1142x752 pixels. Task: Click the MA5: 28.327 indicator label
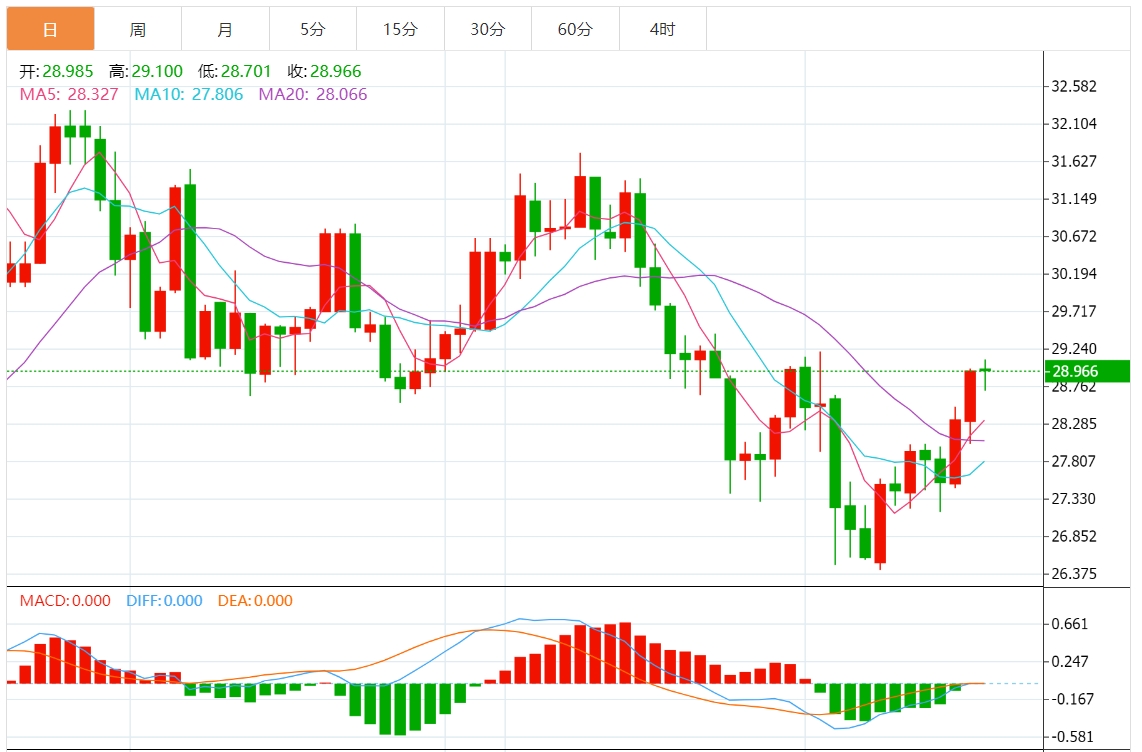coord(68,95)
